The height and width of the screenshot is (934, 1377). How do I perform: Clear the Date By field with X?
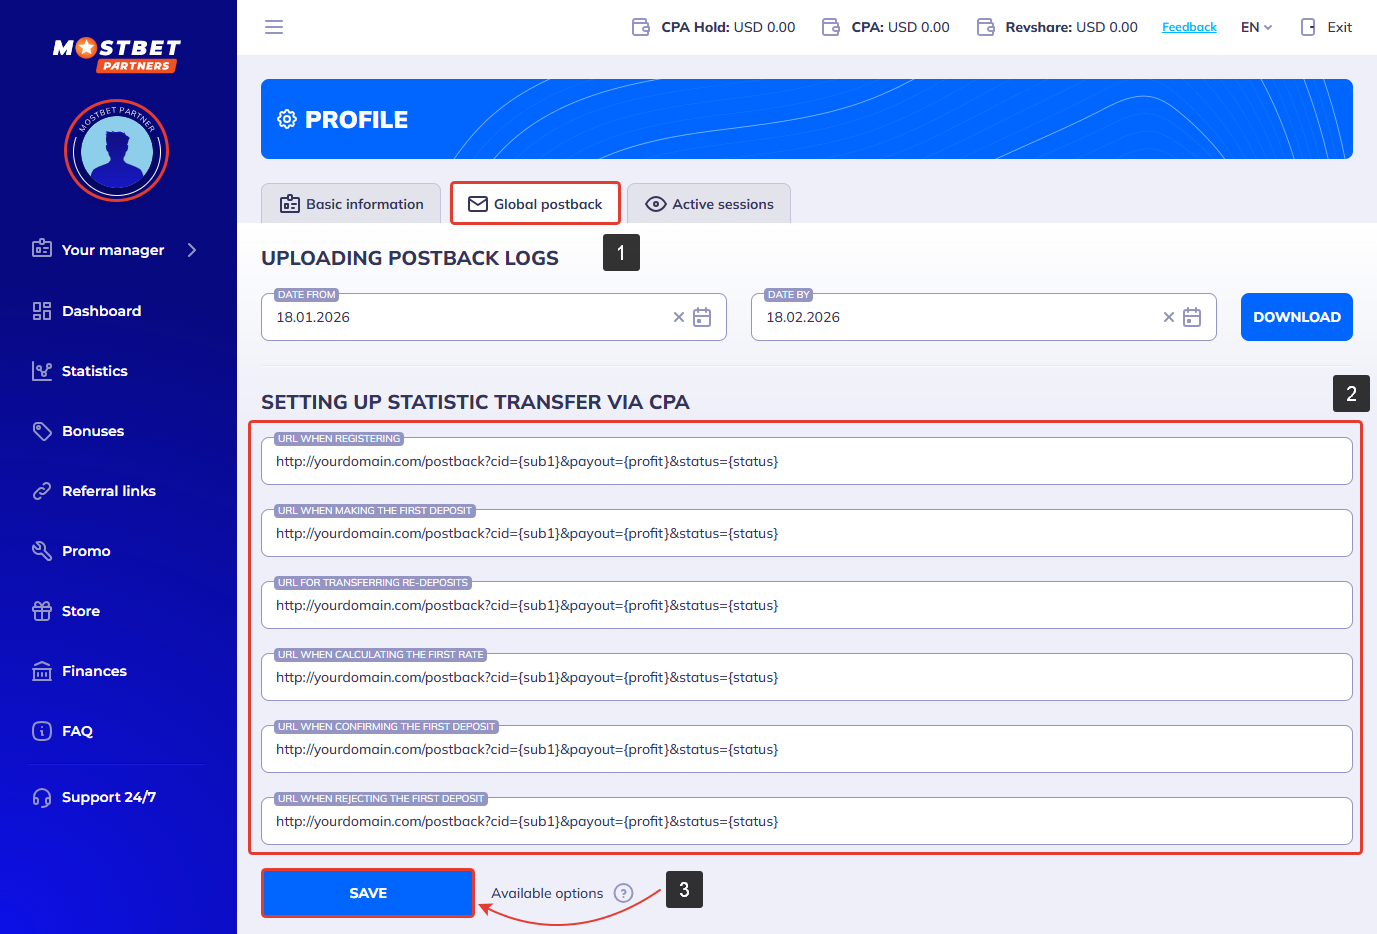coord(1169,317)
